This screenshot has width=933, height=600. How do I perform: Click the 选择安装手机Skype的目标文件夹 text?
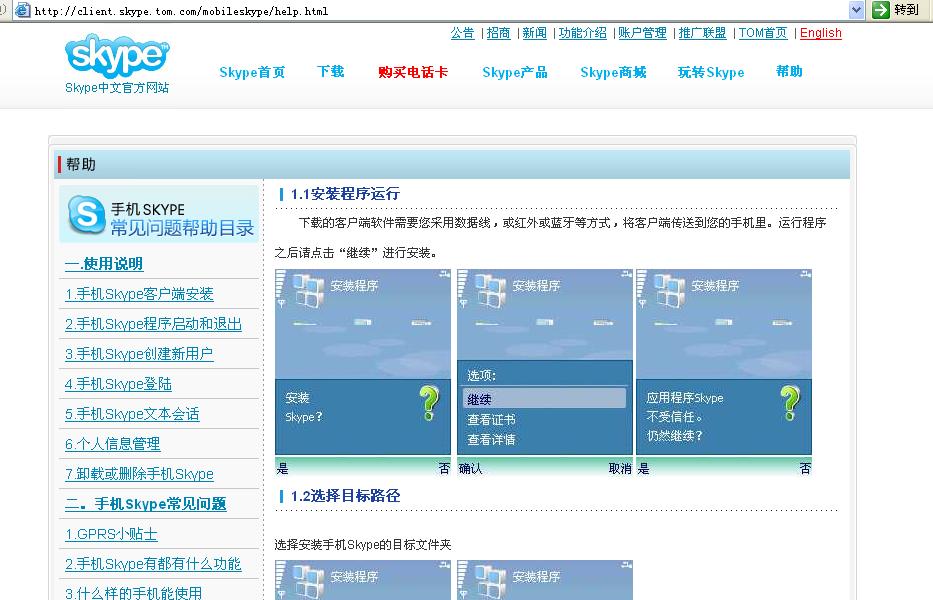(x=363, y=545)
